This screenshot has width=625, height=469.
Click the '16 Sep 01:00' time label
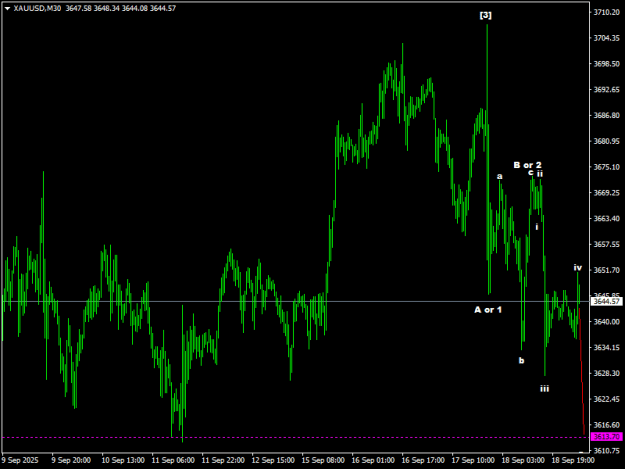[373, 460]
